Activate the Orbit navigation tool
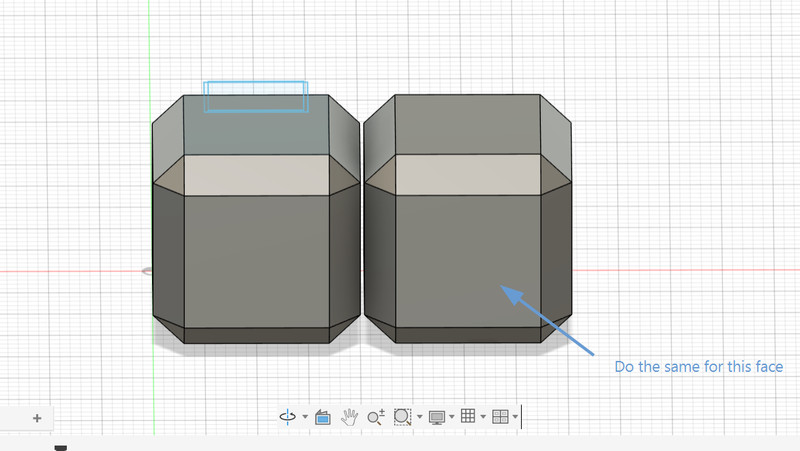The image size is (800, 451). pos(288,417)
